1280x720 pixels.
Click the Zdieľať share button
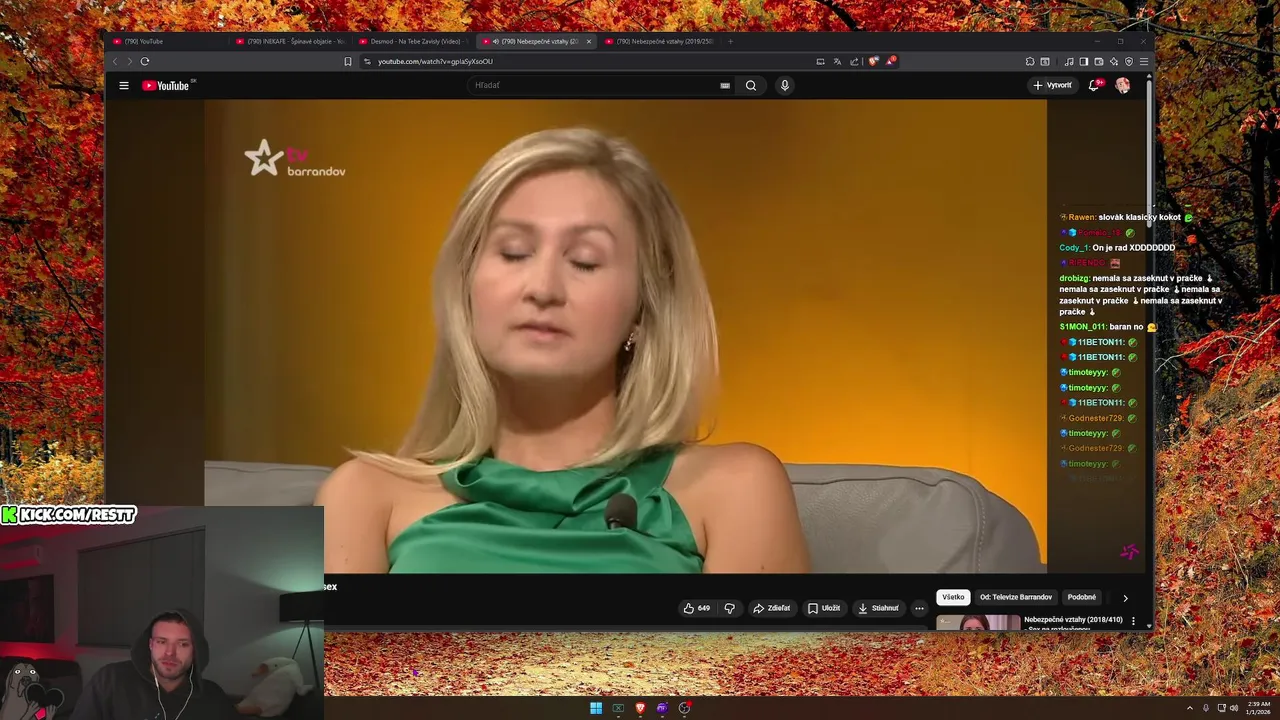pyautogui.click(x=772, y=608)
